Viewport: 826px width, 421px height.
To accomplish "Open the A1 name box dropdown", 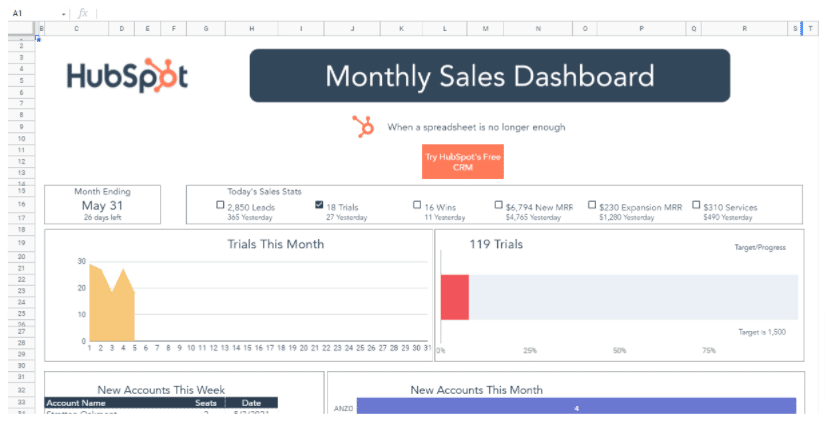I will 63,14.
